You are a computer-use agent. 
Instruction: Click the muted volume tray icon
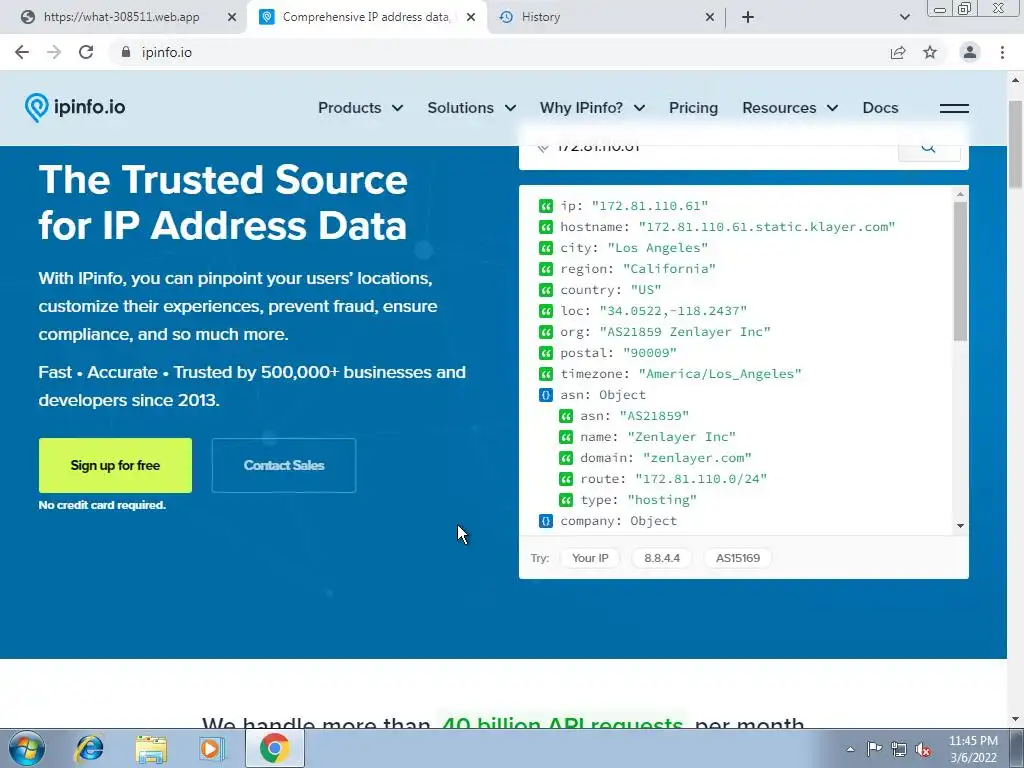923,750
